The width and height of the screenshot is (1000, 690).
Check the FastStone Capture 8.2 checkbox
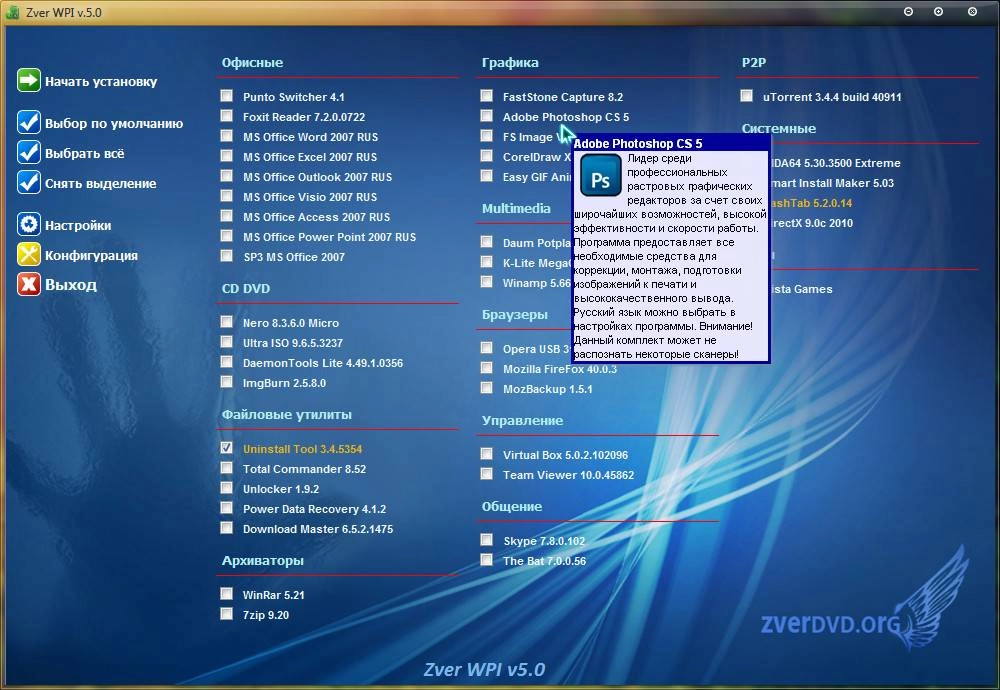tap(487, 96)
